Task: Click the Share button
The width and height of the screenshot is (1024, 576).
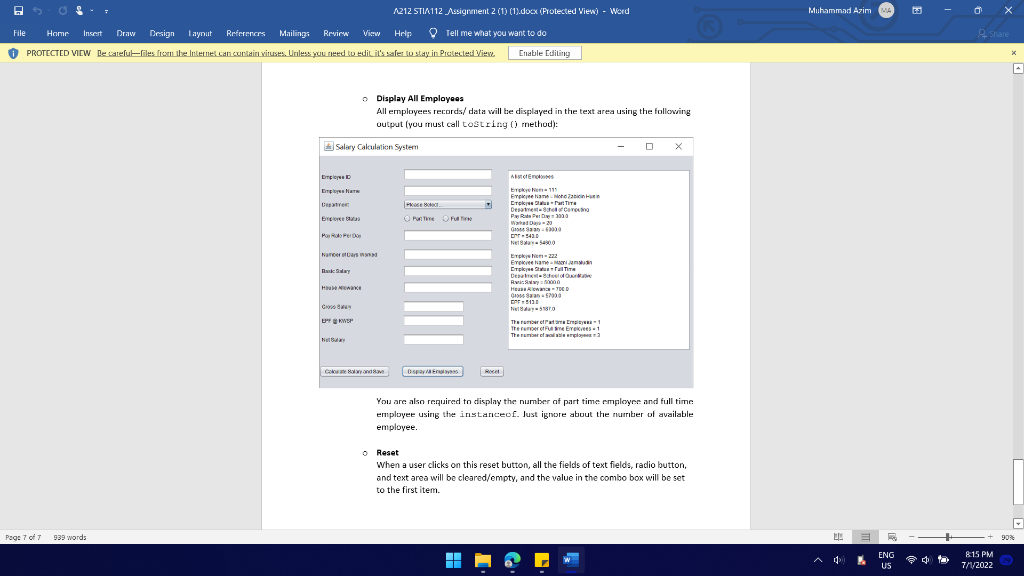Action: [x=993, y=33]
